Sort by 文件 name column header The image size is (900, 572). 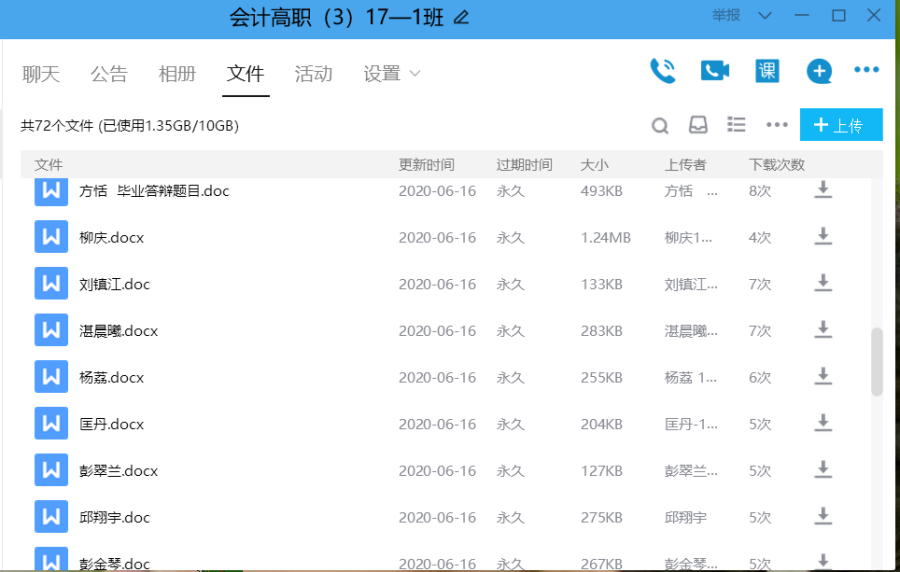pyautogui.click(x=48, y=165)
